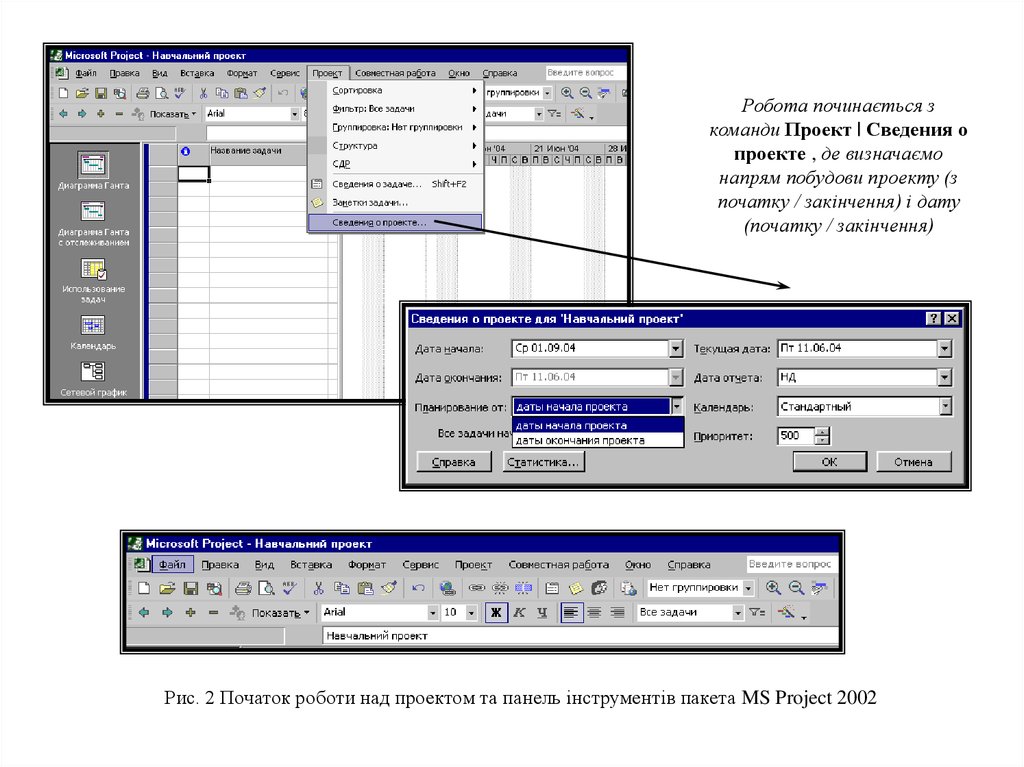
Task: Click Split Task icon in lower toolbar strip
Action: pos(523,588)
